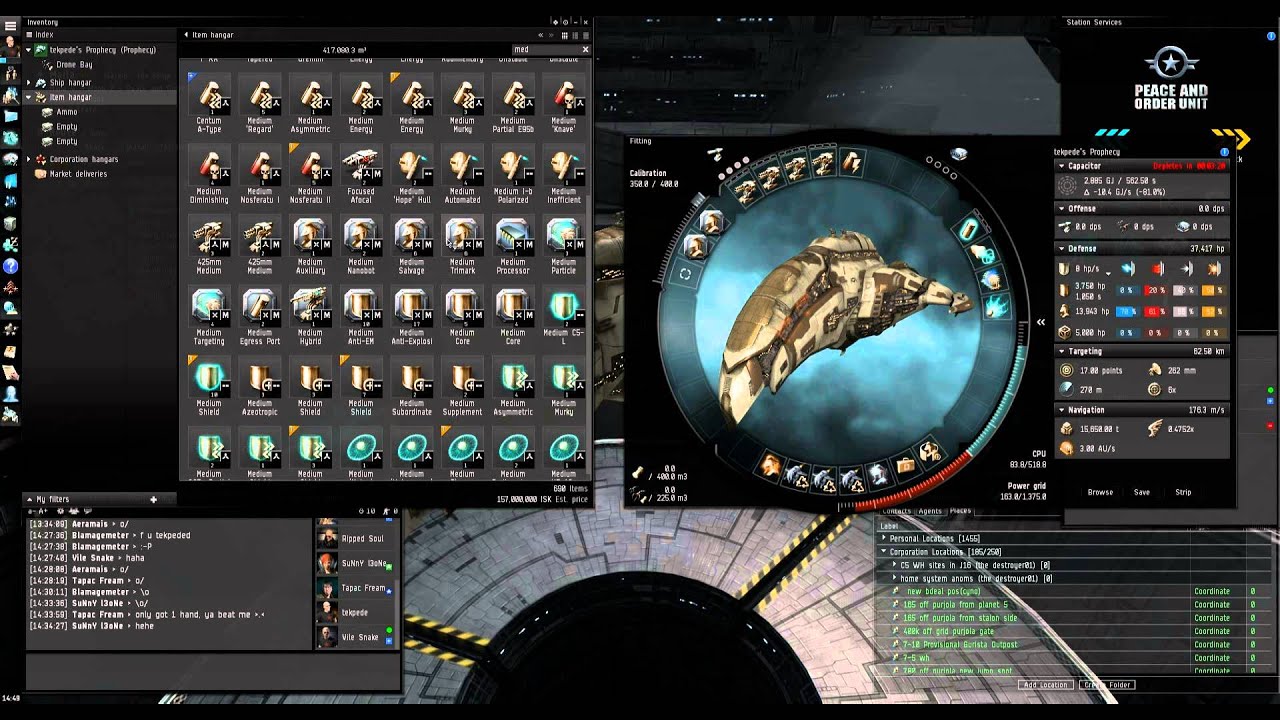The height and width of the screenshot is (720, 1280).
Task: Click the inventory search field containing 'med'
Action: (x=544, y=49)
